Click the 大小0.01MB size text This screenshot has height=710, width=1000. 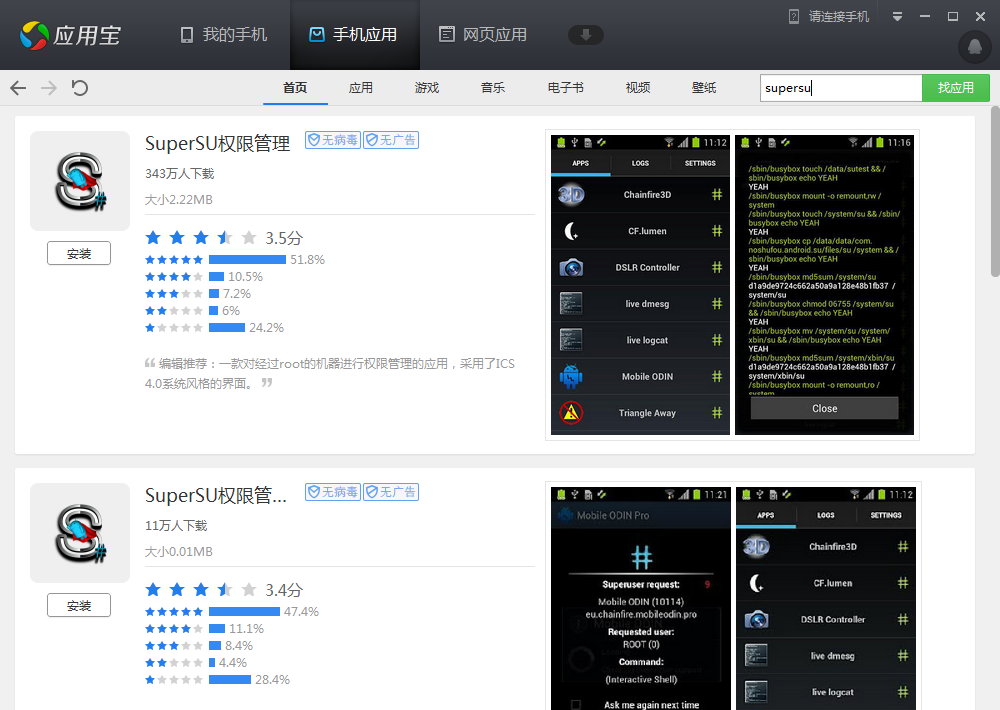[x=179, y=552]
